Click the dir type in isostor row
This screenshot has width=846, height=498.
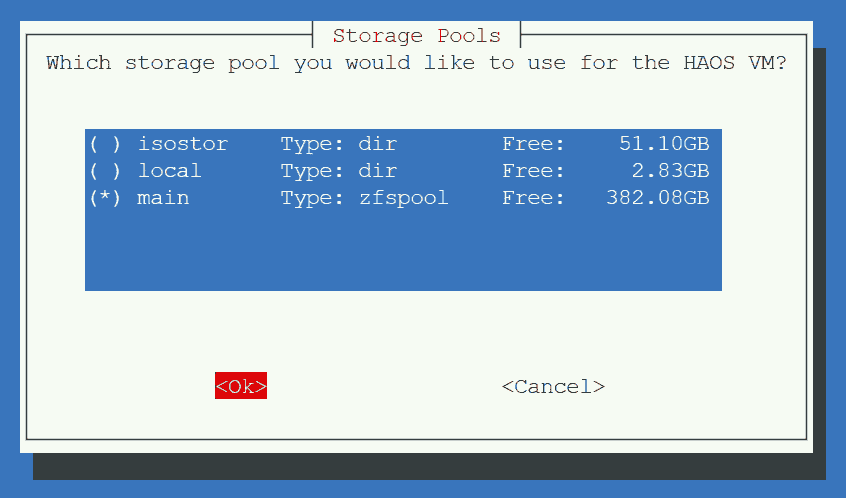point(378,144)
